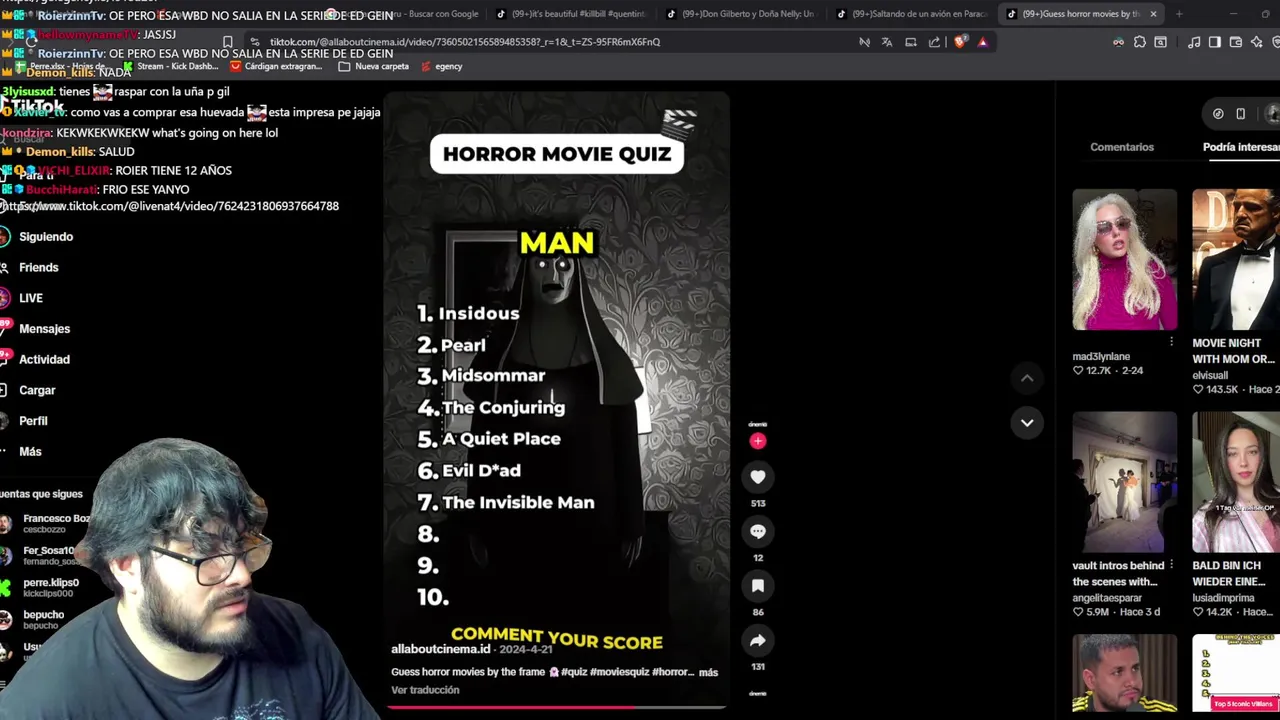Close the Guess horror movies tab
Image resolution: width=1280 pixels, height=720 pixels.
click(x=1153, y=14)
